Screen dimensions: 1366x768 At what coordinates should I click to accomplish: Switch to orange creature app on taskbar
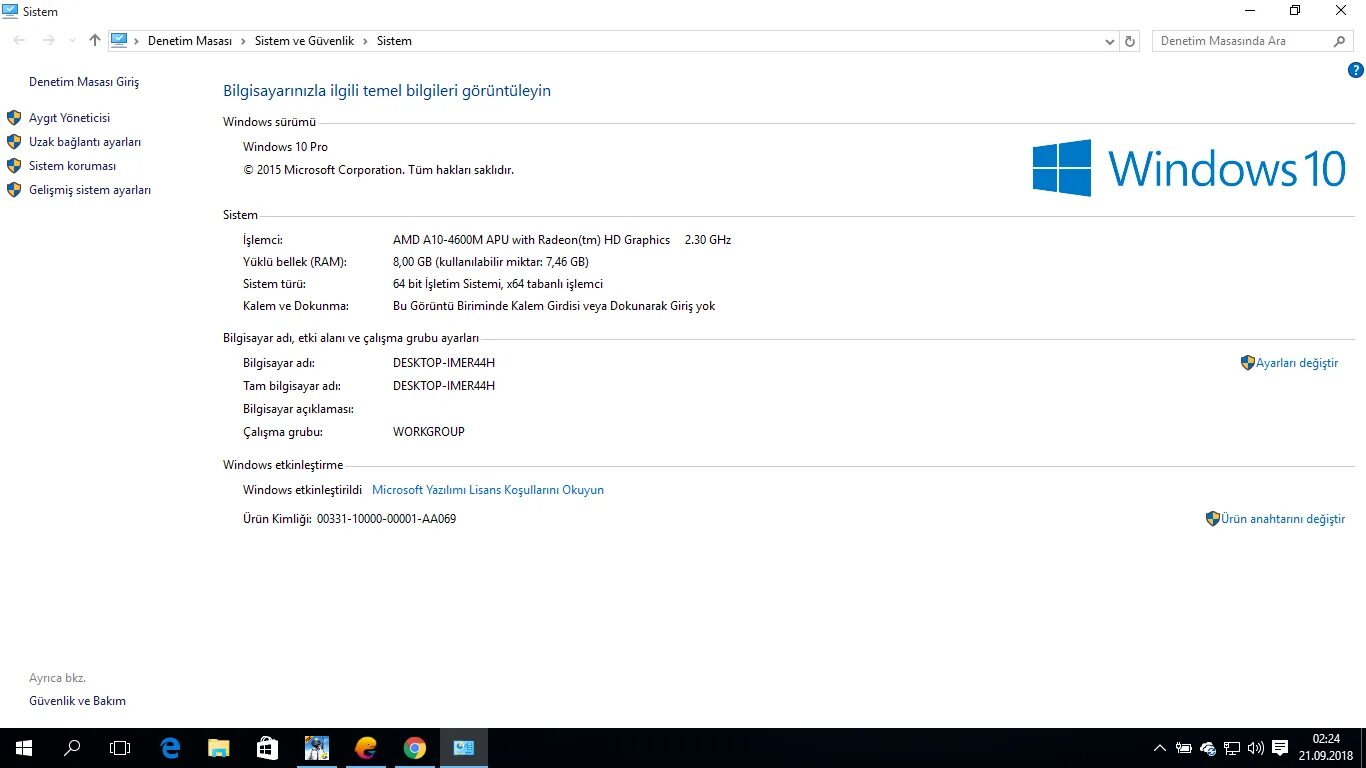(366, 748)
